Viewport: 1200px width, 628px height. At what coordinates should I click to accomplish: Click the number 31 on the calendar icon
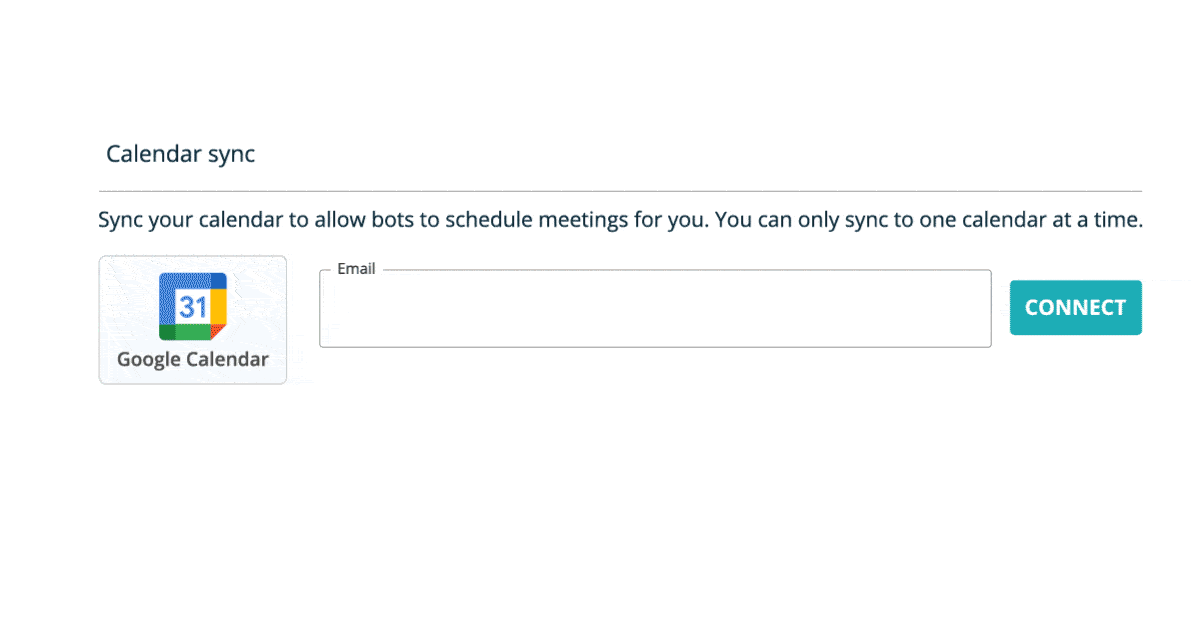click(192, 307)
